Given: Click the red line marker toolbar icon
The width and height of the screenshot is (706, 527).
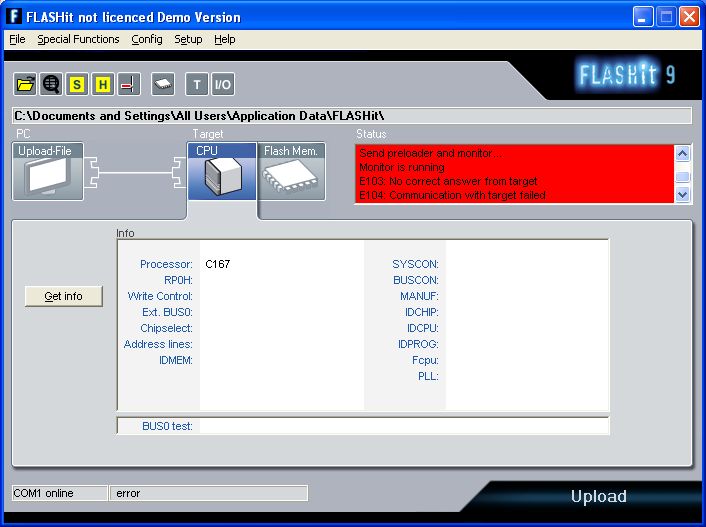Looking at the screenshot, I should pos(129,84).
